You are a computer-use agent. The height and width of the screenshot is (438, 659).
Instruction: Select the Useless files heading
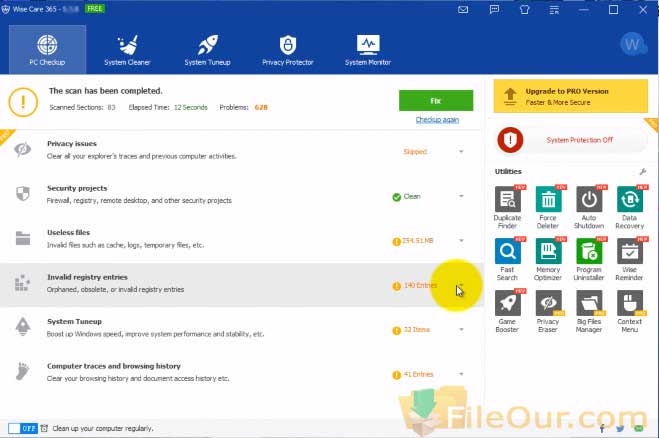(69, 232)
